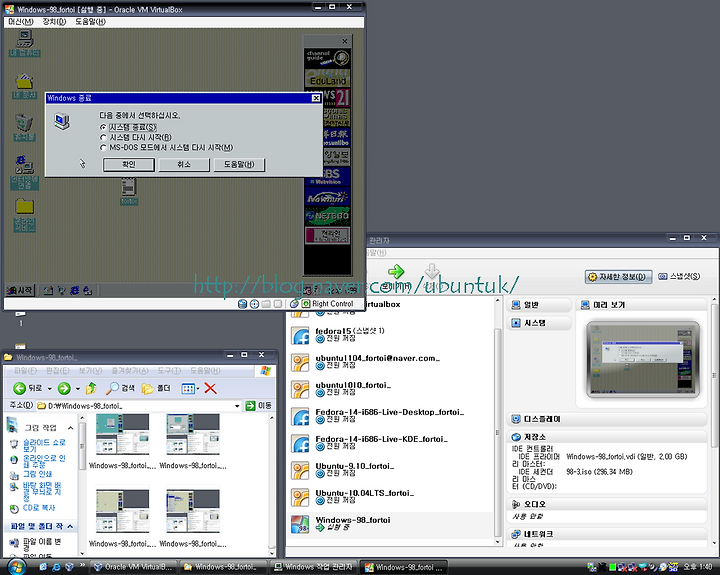Viewport: 720px width, 575px height.
Task: Click the CD로 복사 link
Action: tap(39, 508)
